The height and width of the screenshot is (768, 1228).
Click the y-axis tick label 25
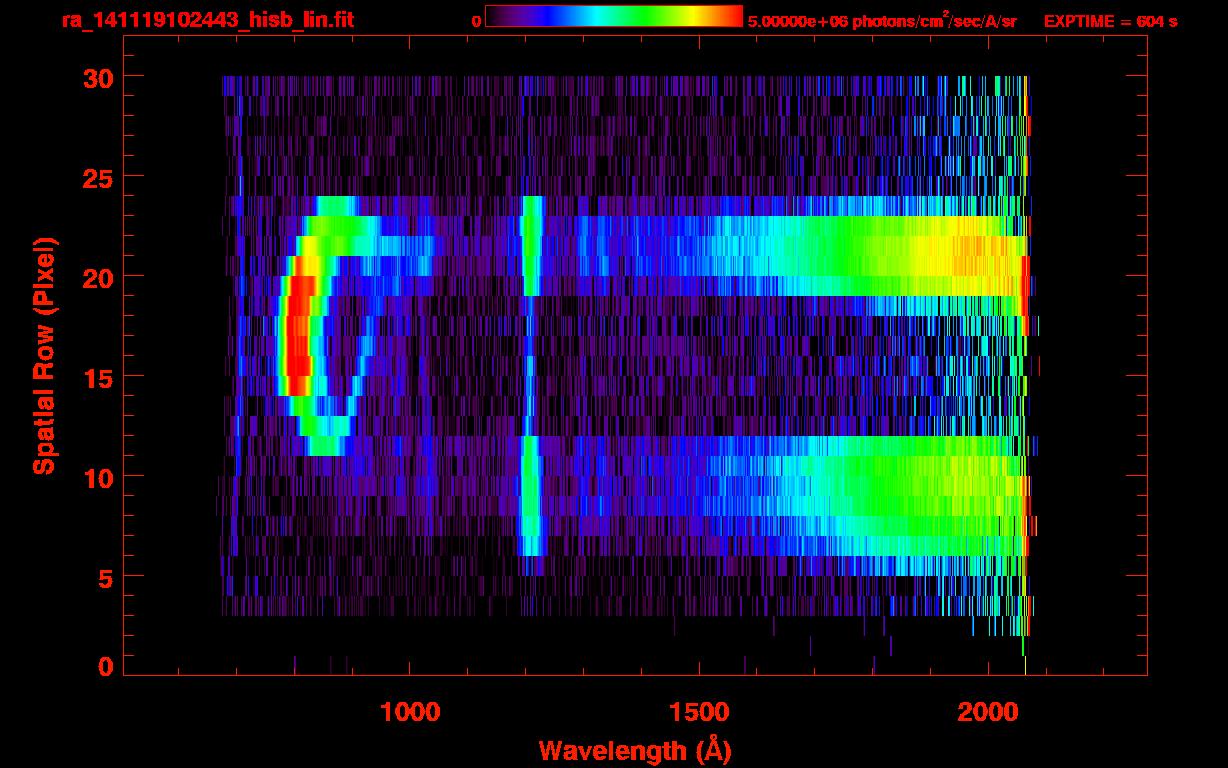point(97,177)
